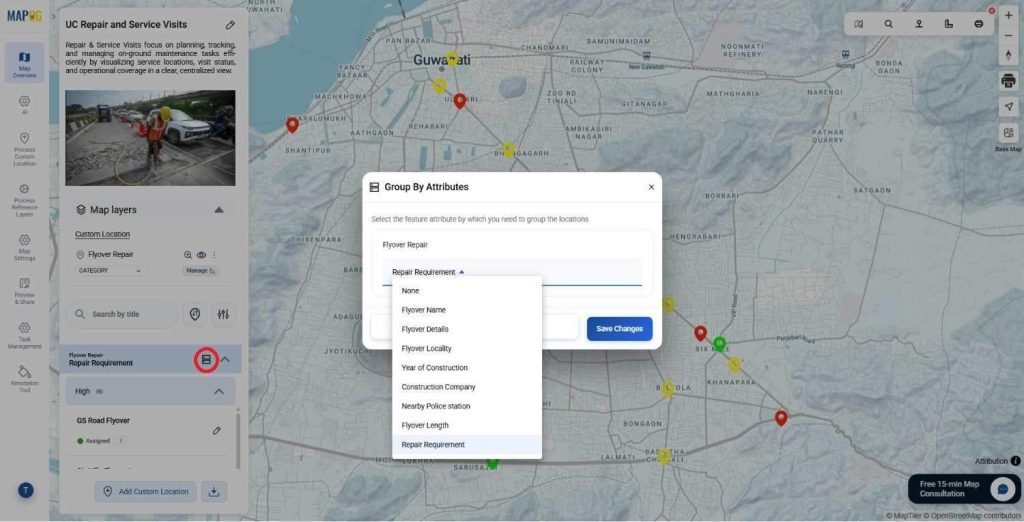The height and width of the screenshot is (522, 1024).
Task: Show the map Attribution info icon
Action: tap(1016, 461)
